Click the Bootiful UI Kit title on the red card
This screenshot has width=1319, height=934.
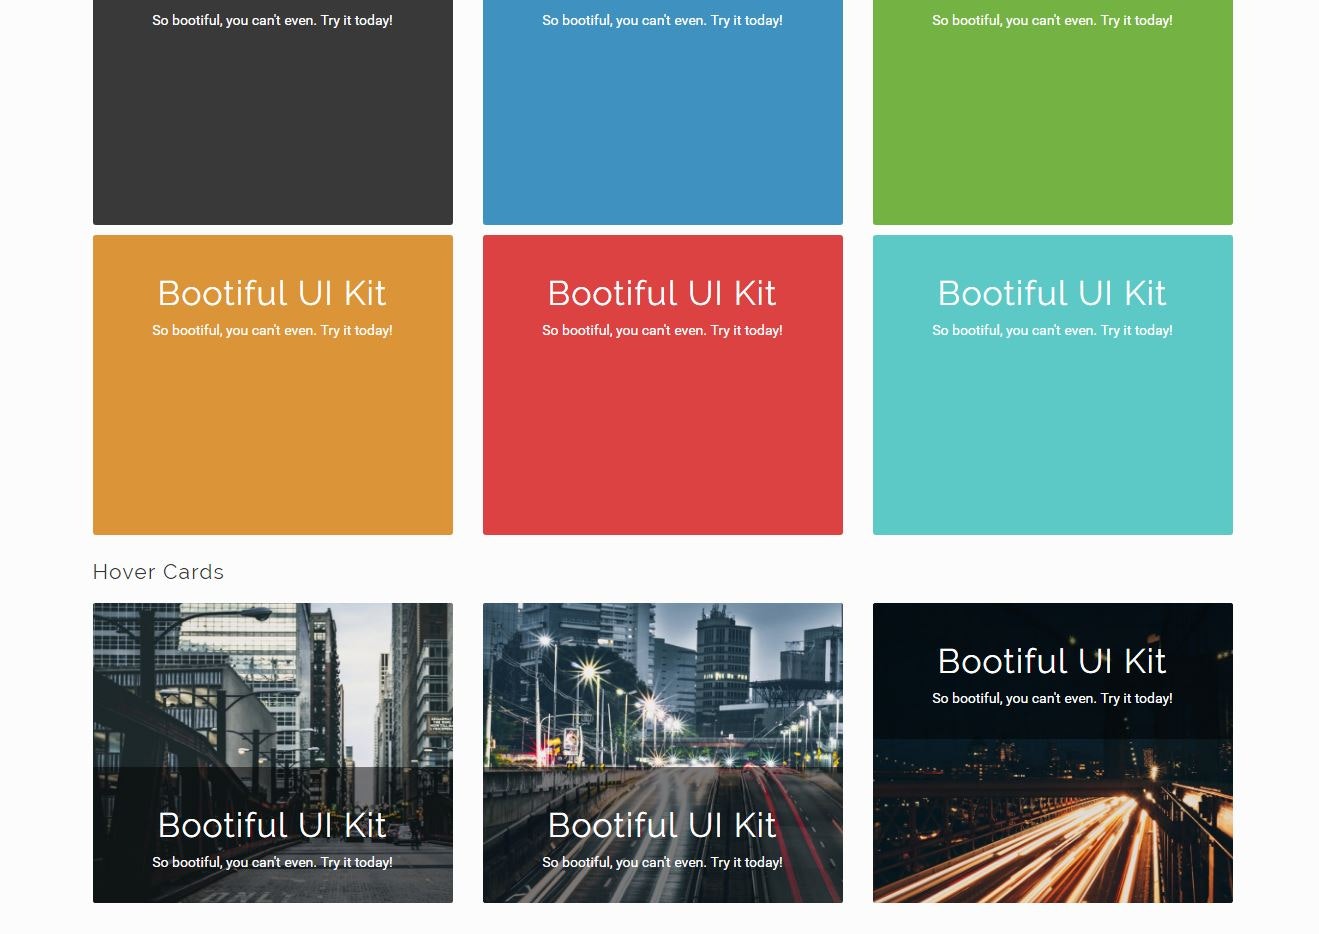coord(662,293)
